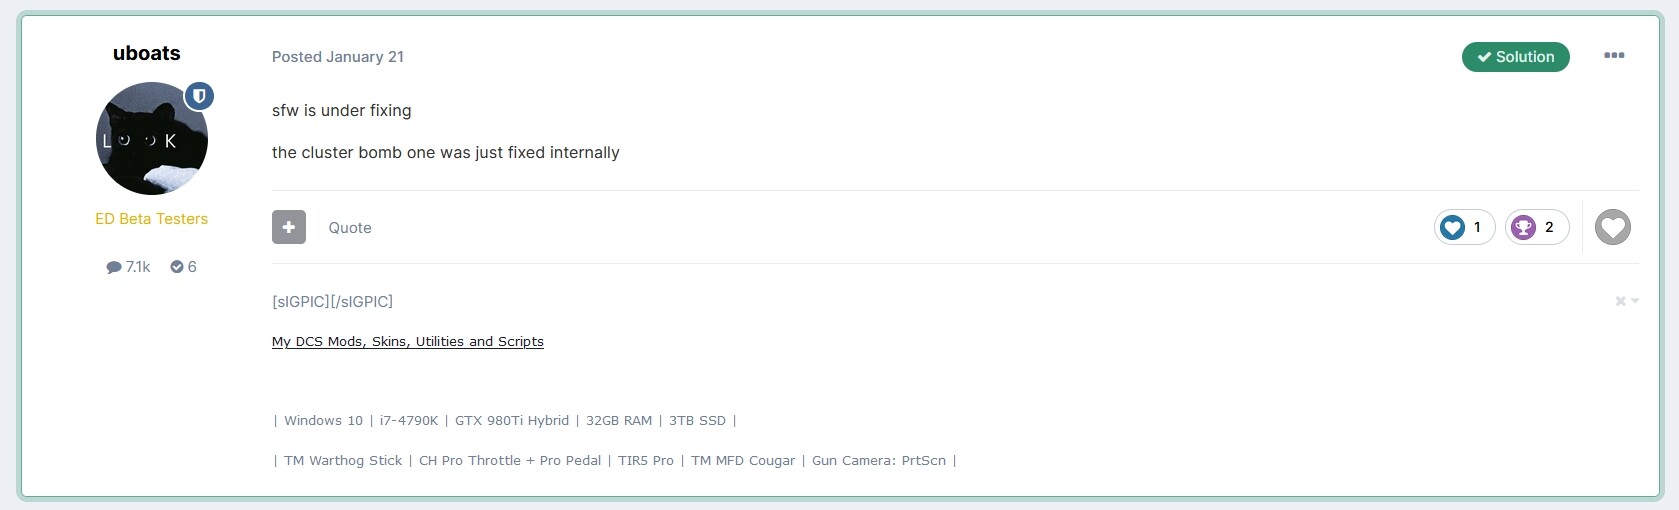Click the moderator shield badge on the avatar
This screenshot has height=510, width=1679.
point(199,96)
